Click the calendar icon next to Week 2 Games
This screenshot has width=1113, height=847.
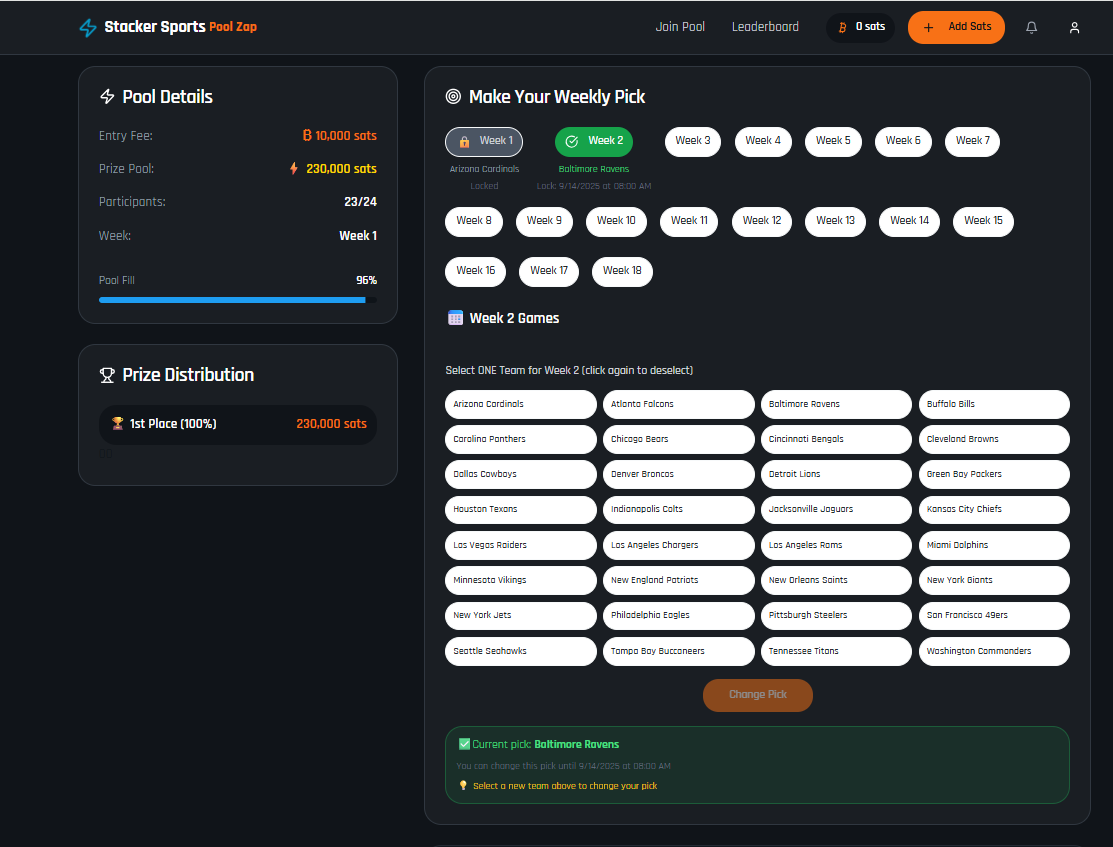point(456,318)
